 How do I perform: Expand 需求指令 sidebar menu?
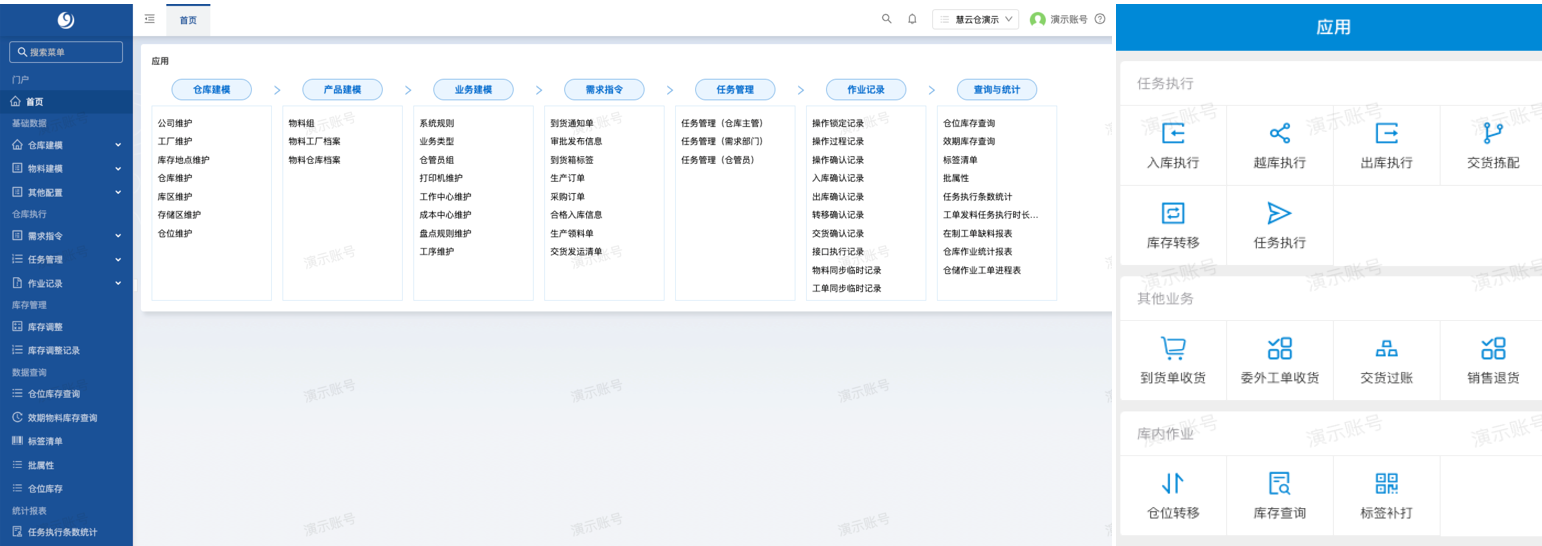[66, 236]
